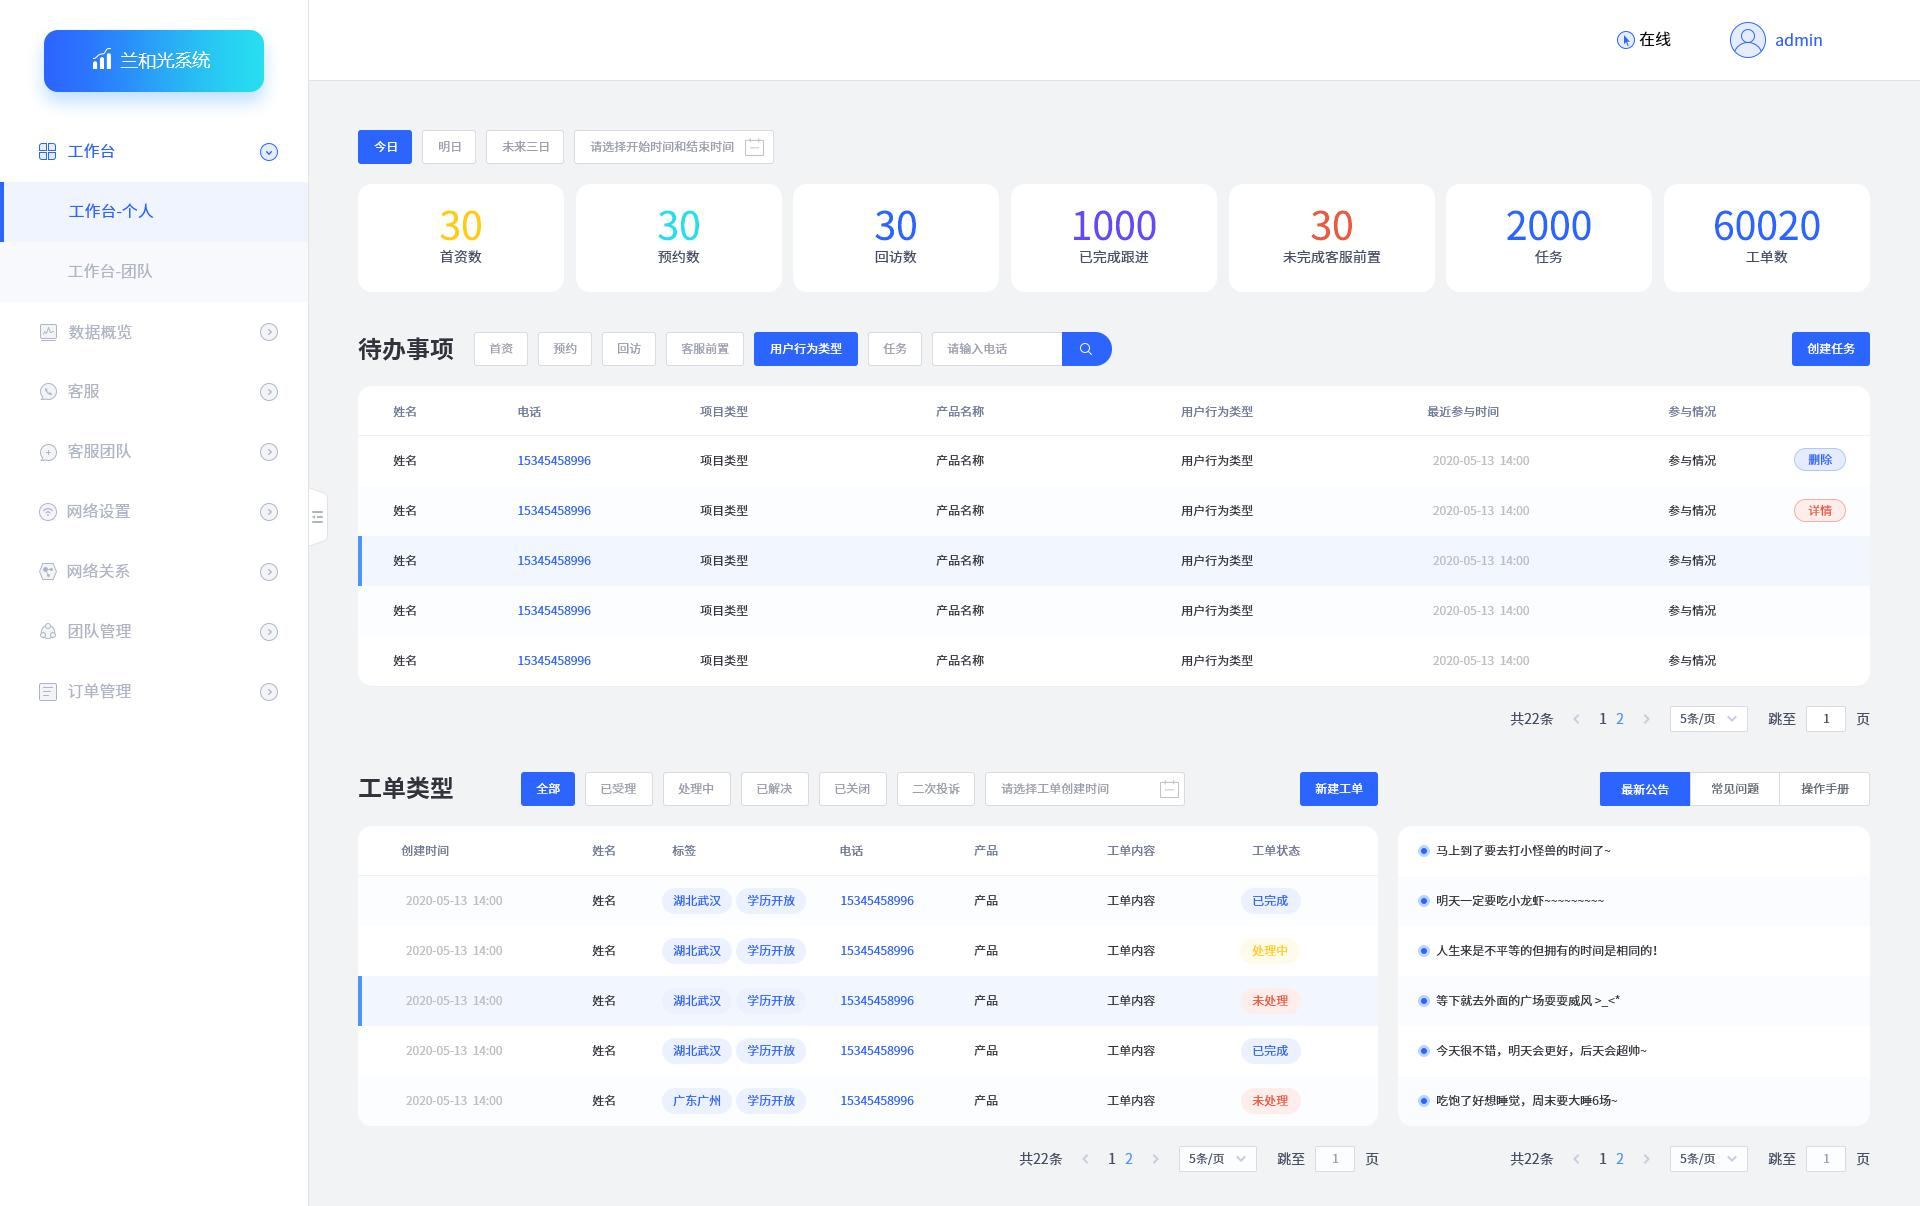Click the search magnifier icon button

pos(1086,349)
